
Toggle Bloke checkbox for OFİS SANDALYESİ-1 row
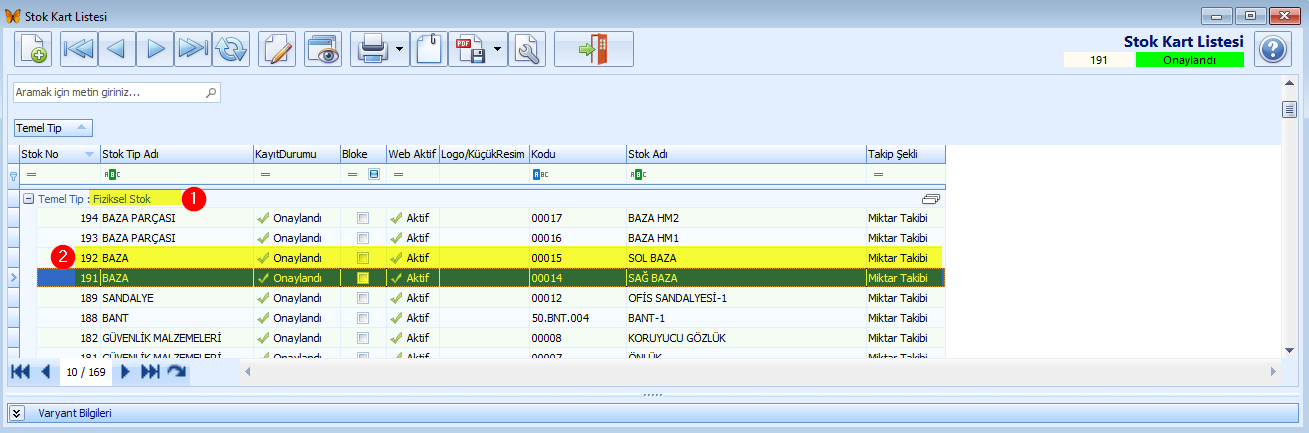click(x=363, y=297)
